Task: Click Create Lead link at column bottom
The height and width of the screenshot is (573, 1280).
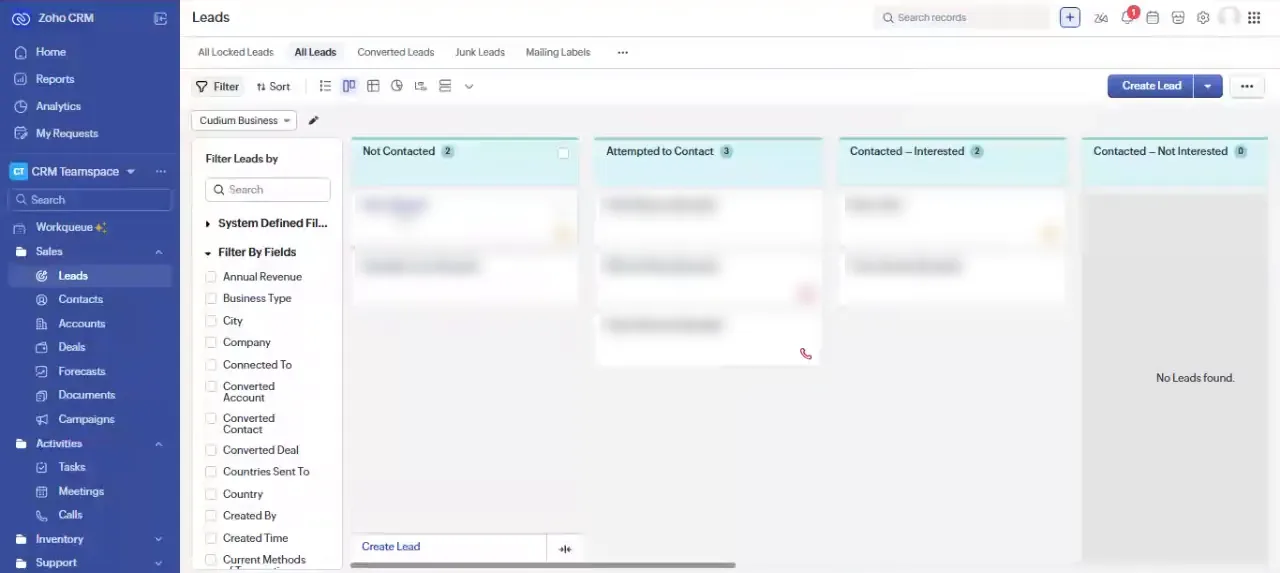Action: coord(391,547)
